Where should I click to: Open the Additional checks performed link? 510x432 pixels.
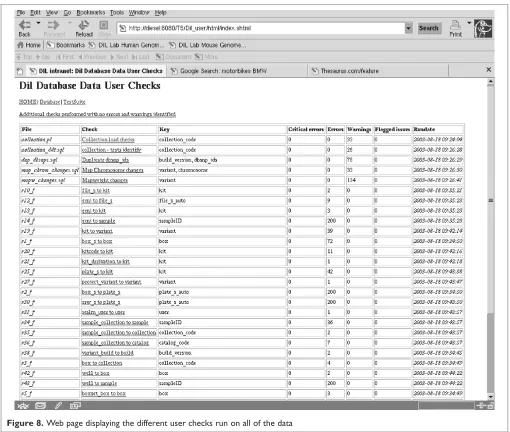pyautogui.click(x=97, y=114)
